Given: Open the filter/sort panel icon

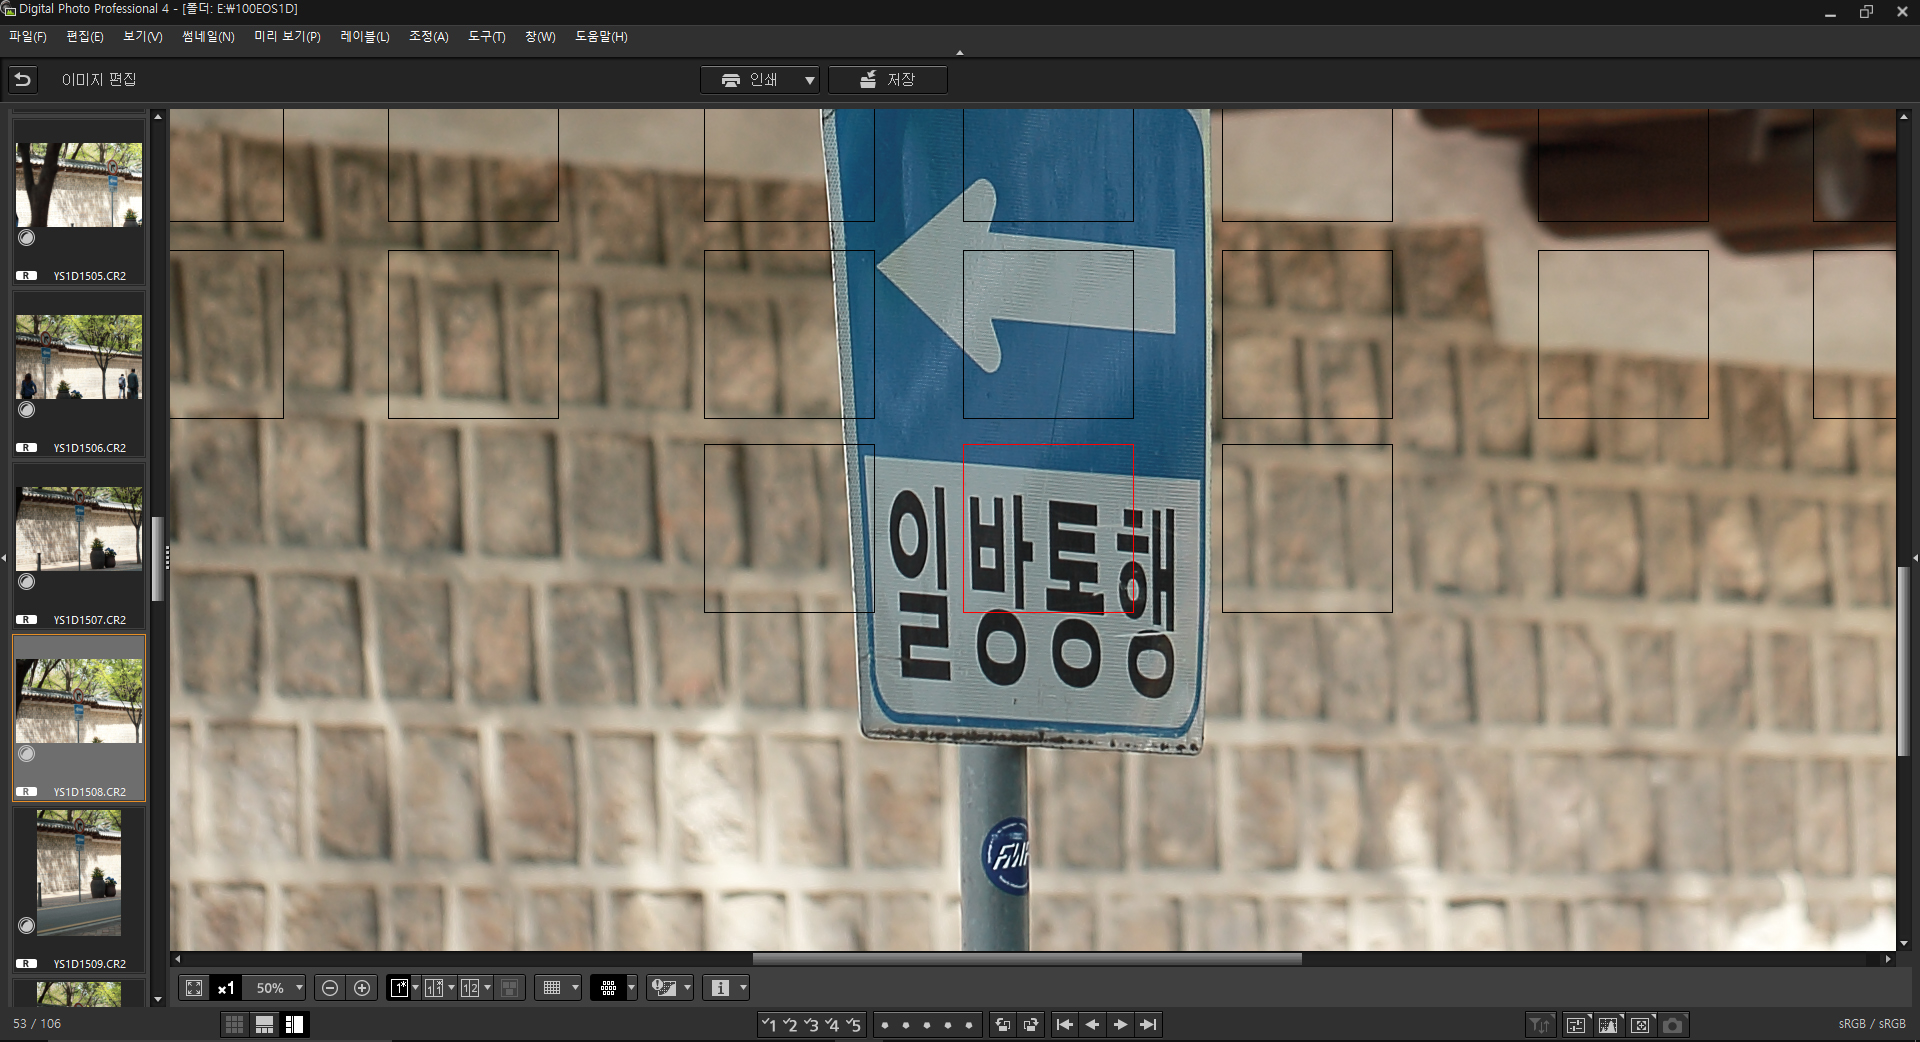Looking at the screenshot, I should click(x=1540, y=1024).
